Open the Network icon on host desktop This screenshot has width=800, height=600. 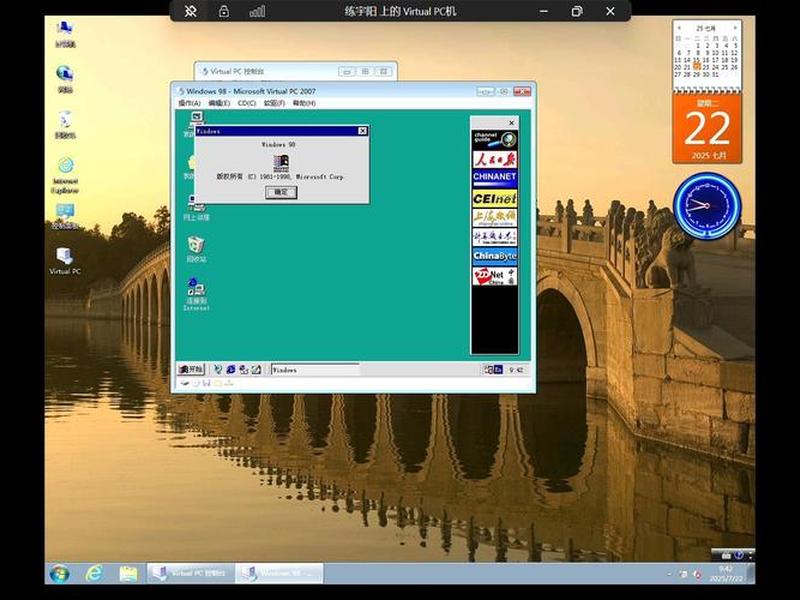[x=65, y=79]
